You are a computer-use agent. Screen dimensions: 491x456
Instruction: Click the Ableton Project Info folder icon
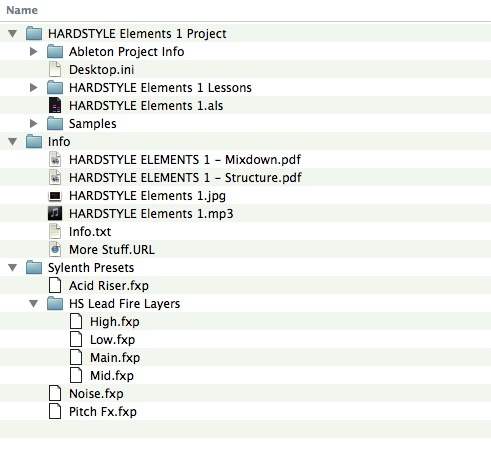tap(55, 51)
